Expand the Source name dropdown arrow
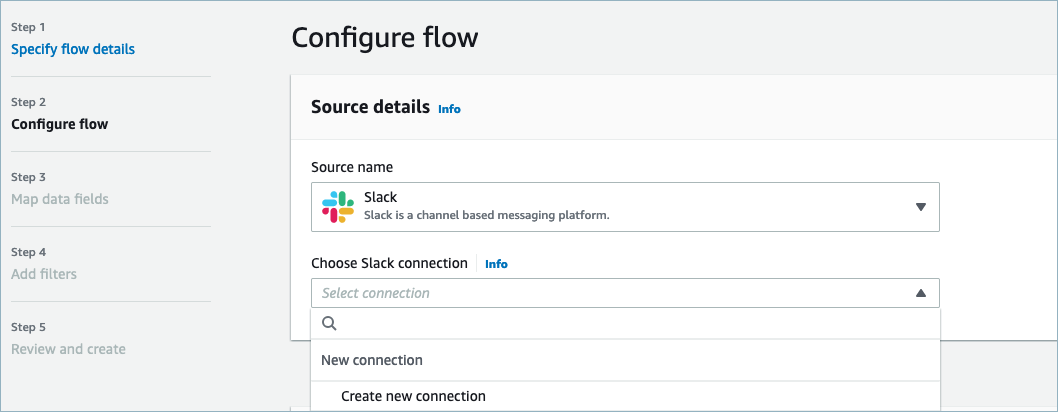Viewport: 1058px width, 412px height. 920,207
